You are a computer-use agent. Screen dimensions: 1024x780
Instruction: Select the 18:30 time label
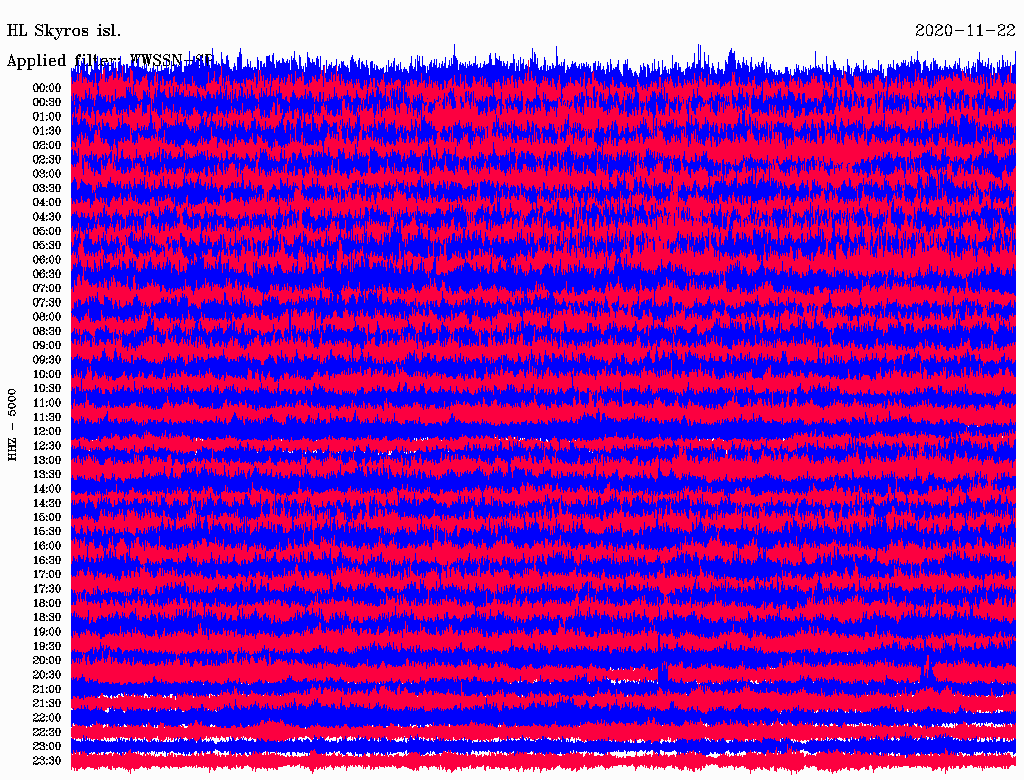coord(47,617)
